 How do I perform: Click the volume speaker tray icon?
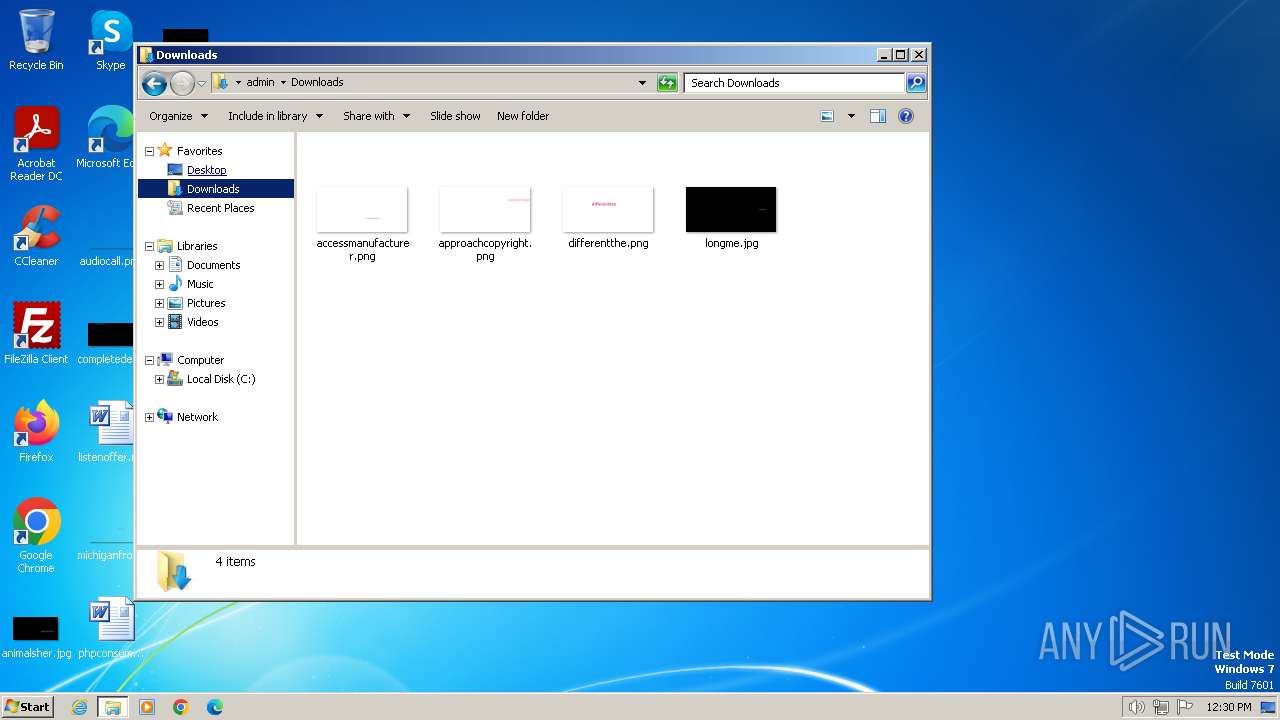[1136, 707]
